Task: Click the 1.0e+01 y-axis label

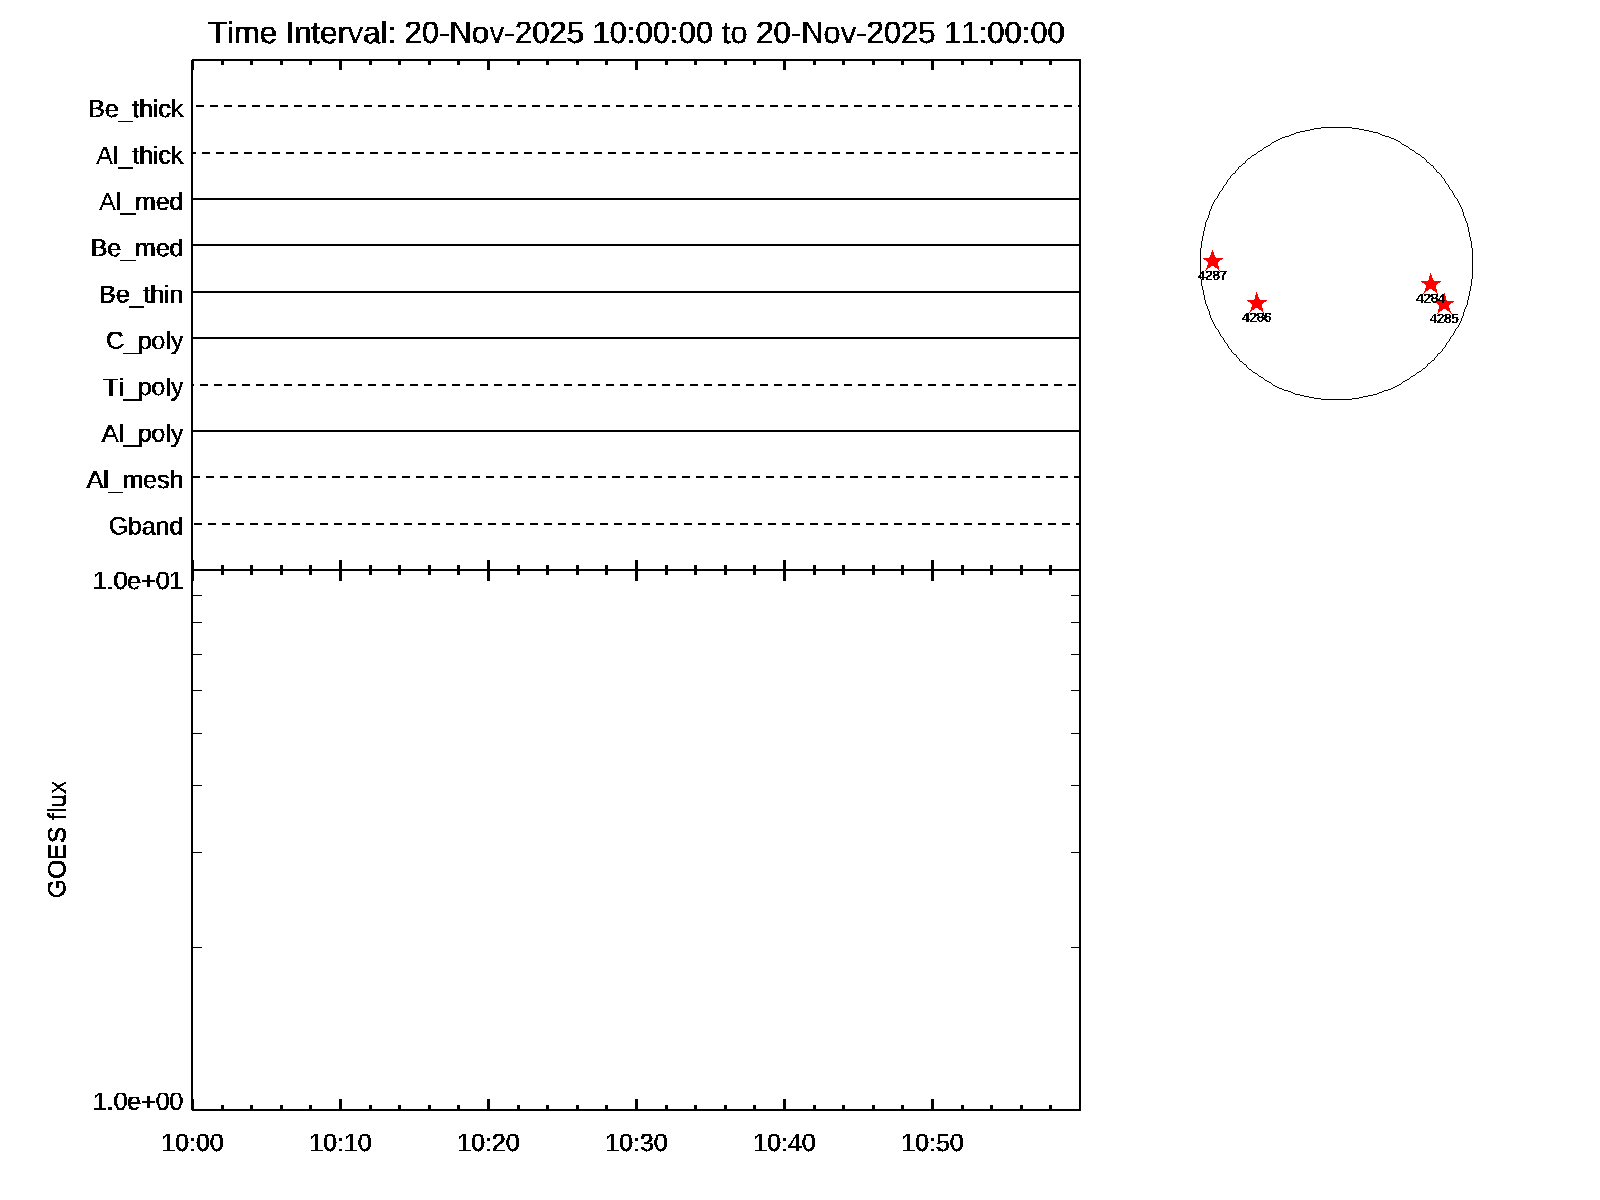Action: point(138,580)
